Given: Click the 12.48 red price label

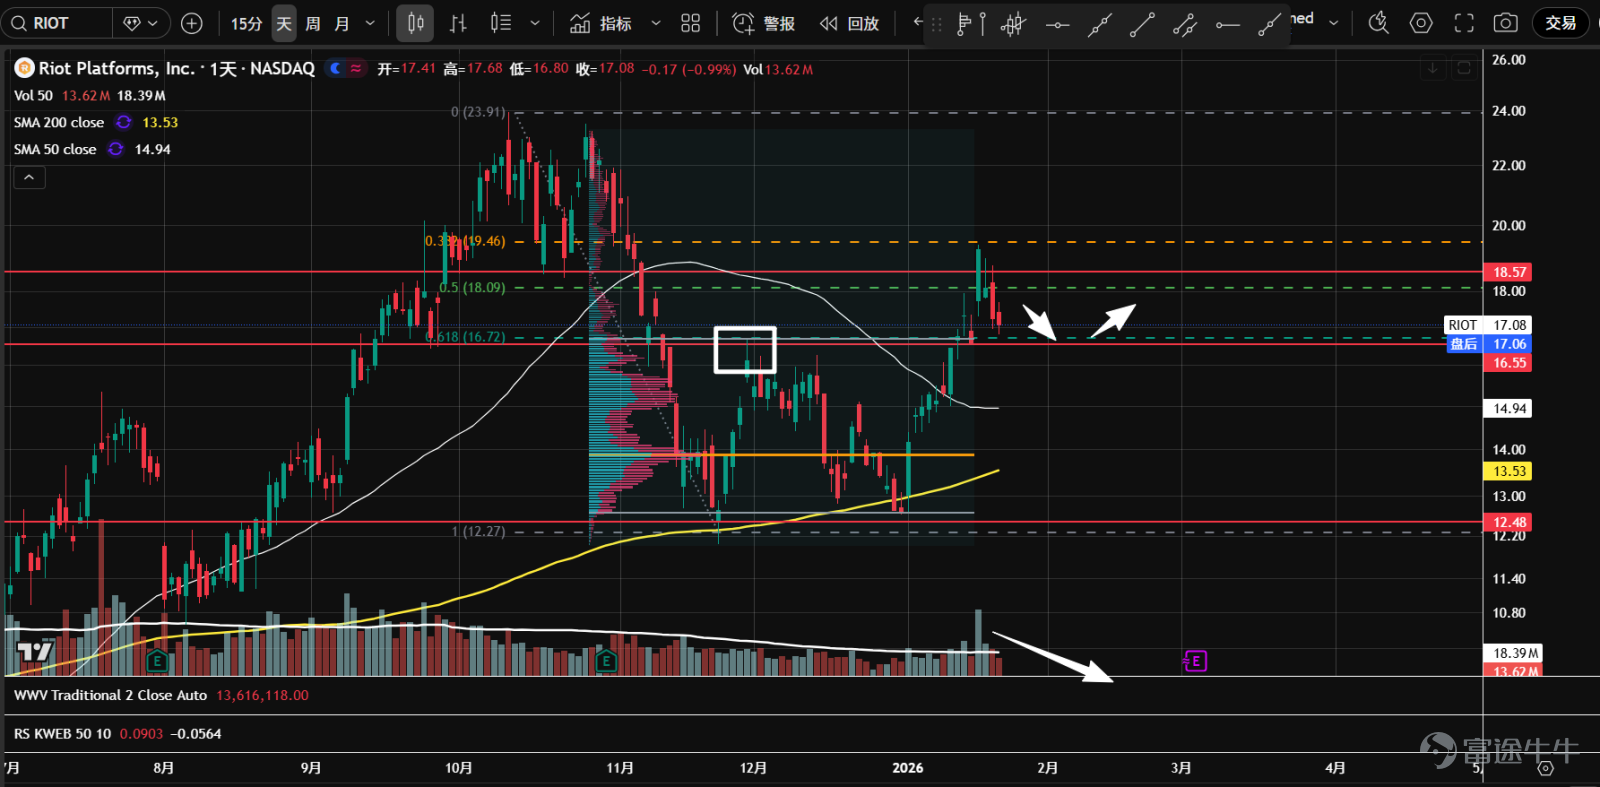Looking at the screenshot, I should [x=1509, y=522].
